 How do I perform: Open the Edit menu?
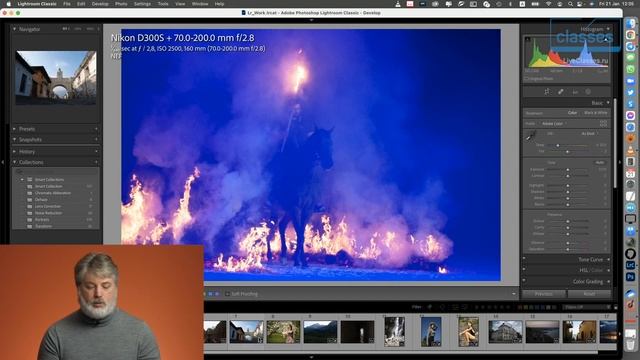[81, 4]
